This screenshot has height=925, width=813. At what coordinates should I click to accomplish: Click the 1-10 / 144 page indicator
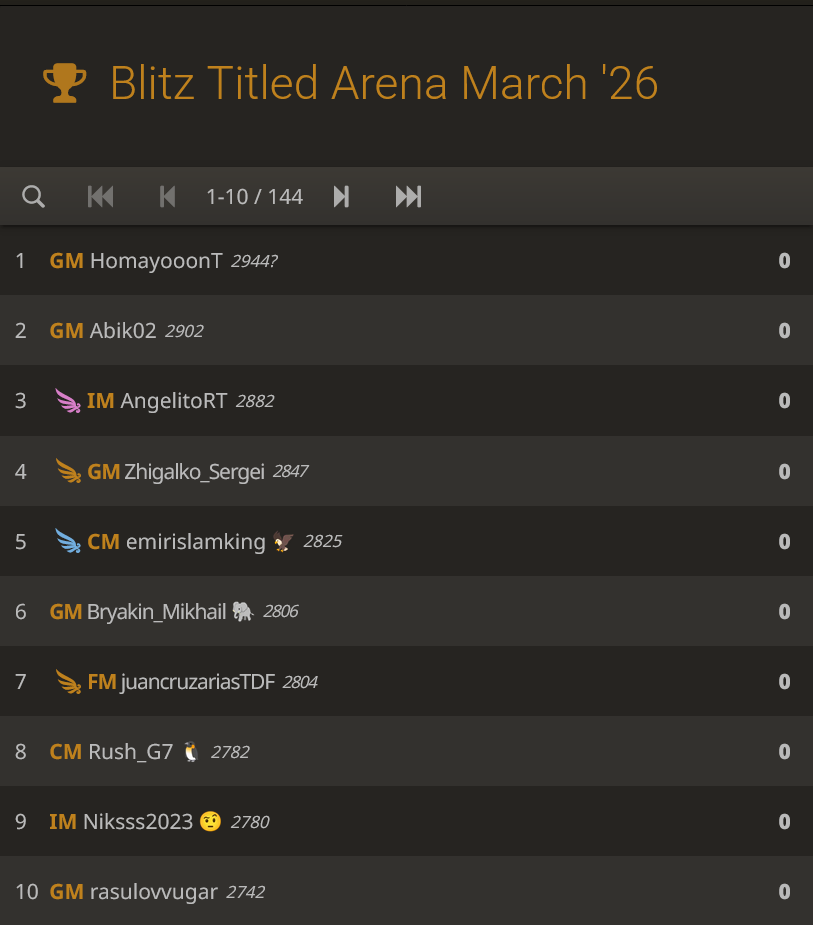click(254, 196)
